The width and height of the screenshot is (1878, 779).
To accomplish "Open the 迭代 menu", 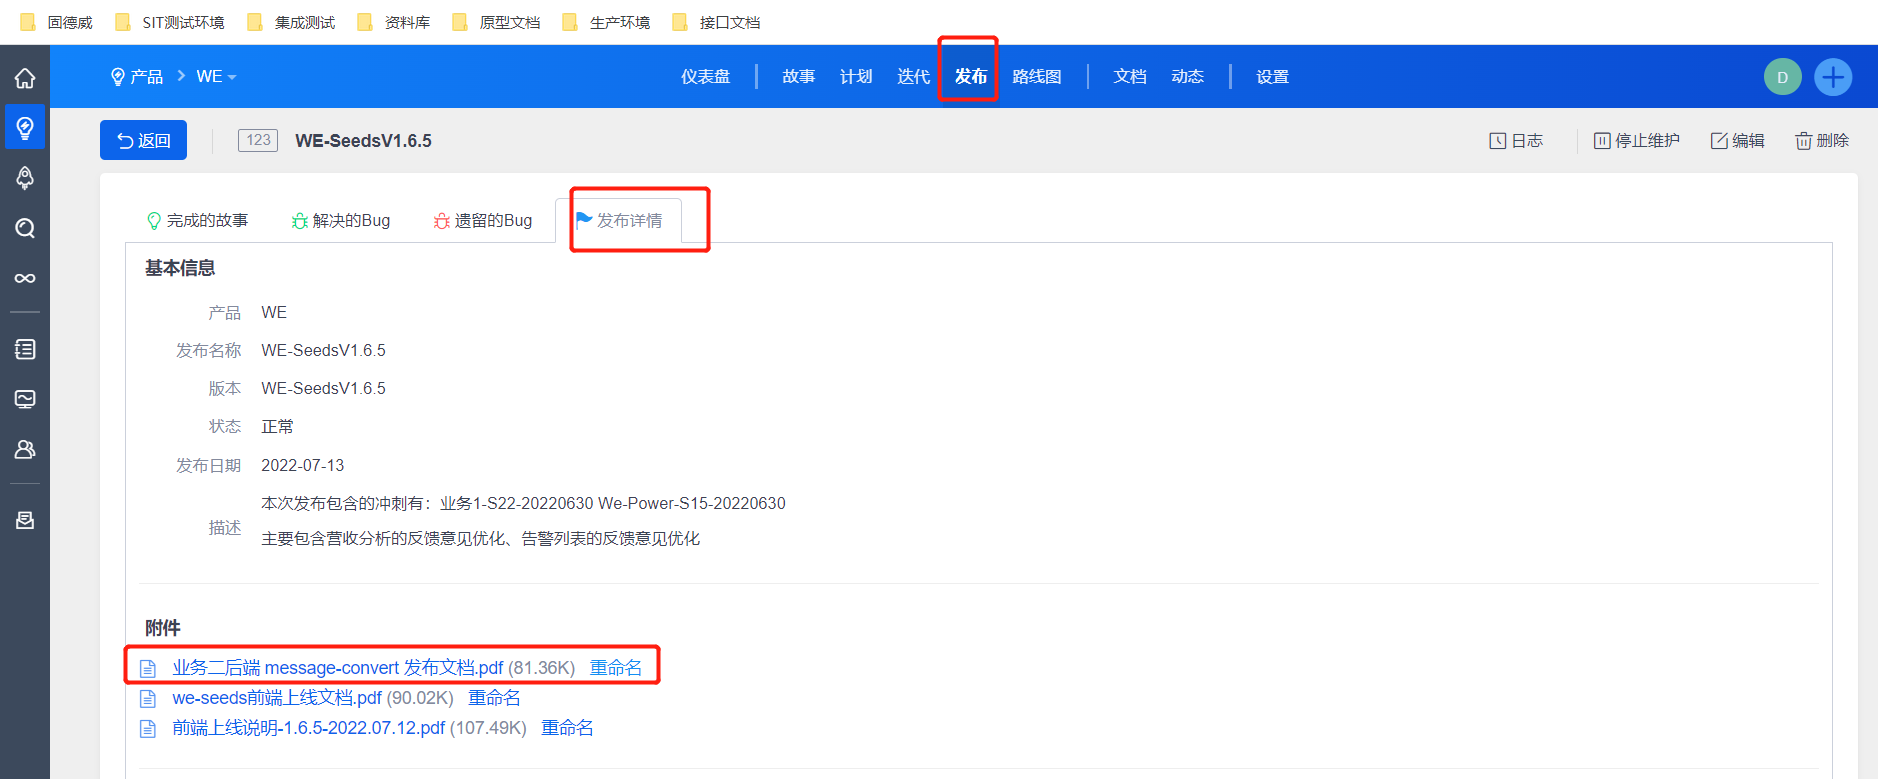I will (x=913, y=77).
